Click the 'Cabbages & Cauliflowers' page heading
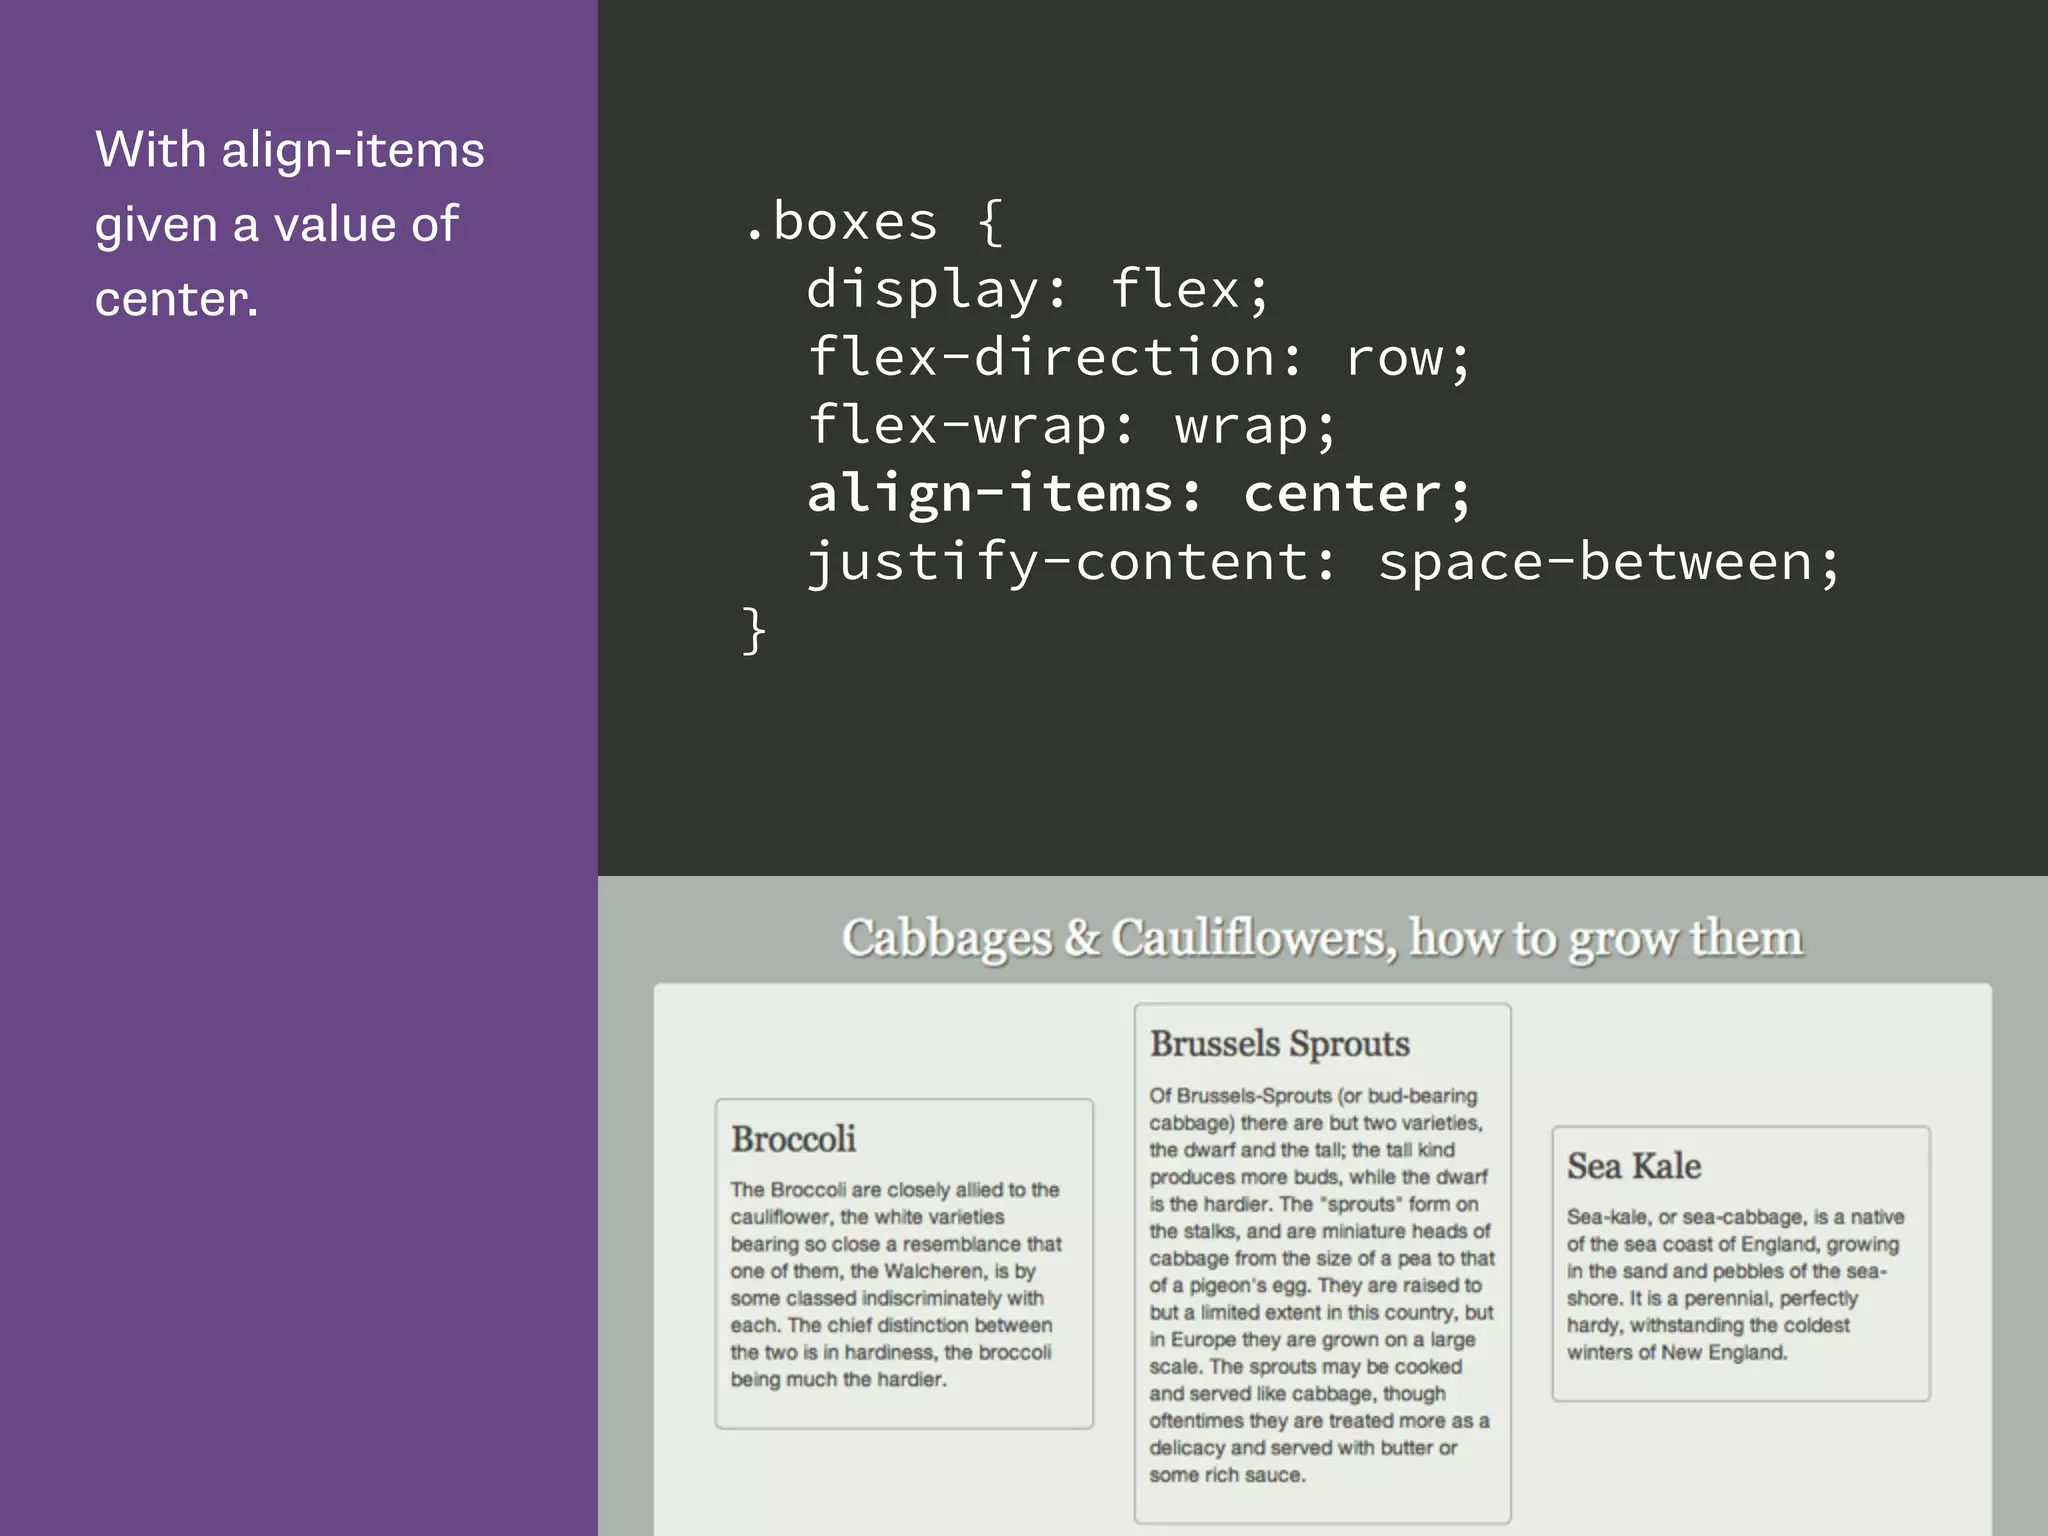 pos(1322,938)
